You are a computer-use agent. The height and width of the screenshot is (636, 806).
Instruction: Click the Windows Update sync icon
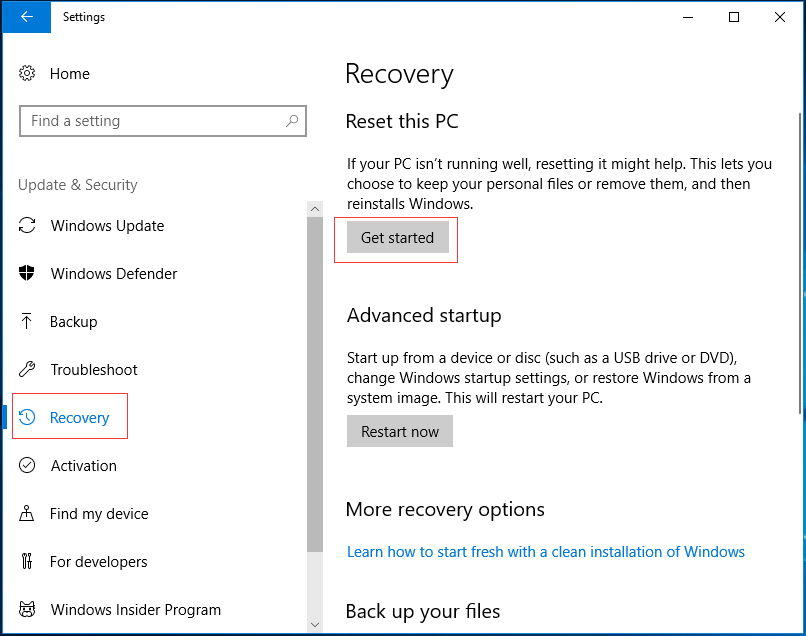pyautogui.click(x=27, y=225)
